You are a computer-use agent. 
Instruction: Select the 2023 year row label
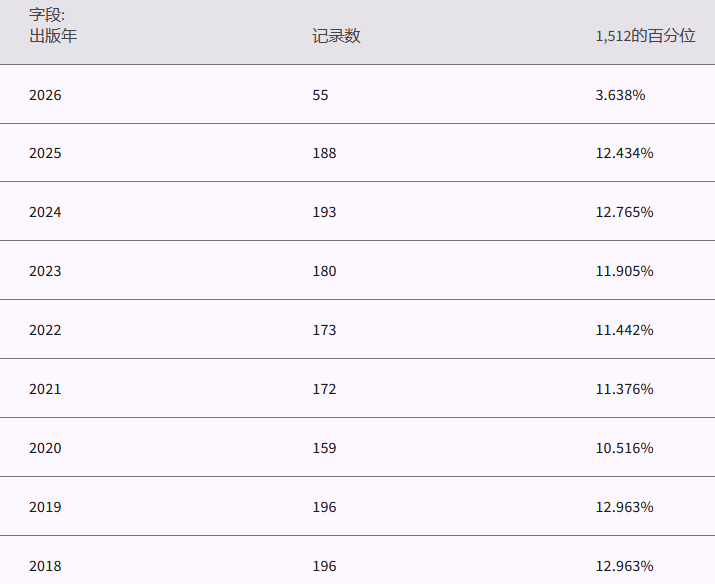(x=45, y=271)
